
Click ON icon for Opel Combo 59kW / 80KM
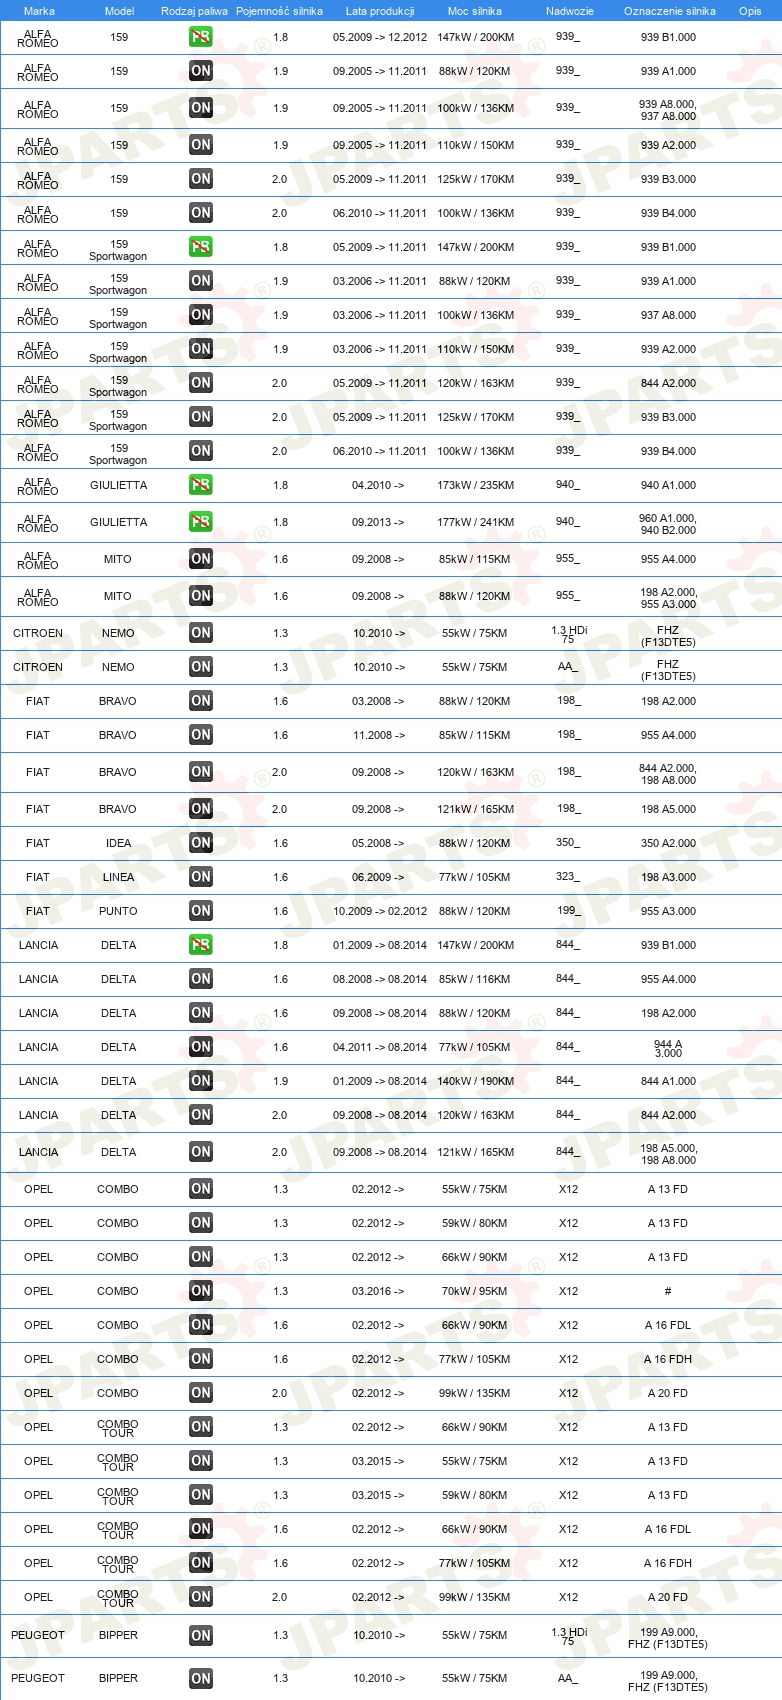(201, 1223)
